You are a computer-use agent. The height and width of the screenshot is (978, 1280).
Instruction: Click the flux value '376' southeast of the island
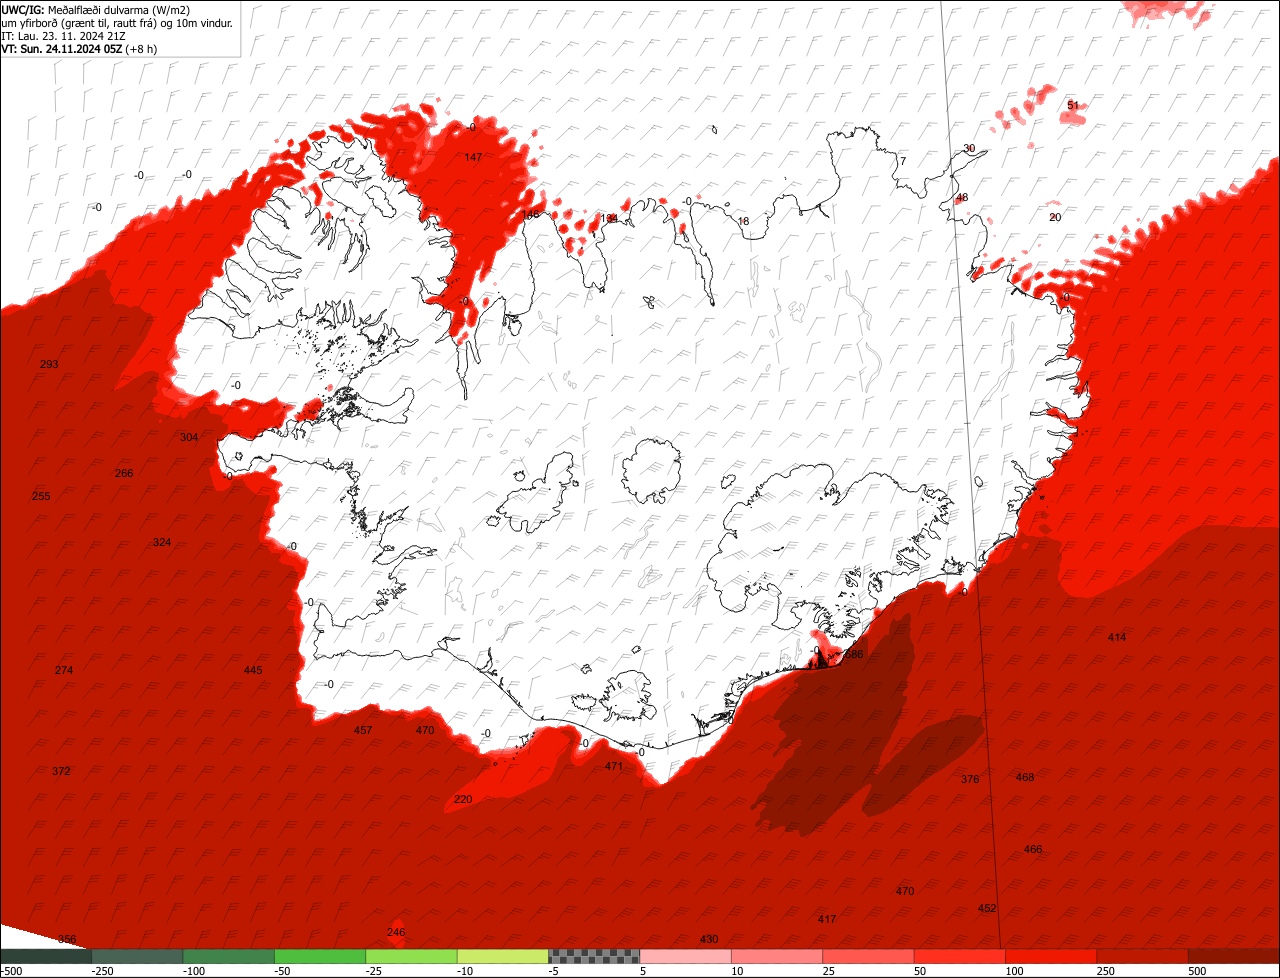[x=970, y=779]
